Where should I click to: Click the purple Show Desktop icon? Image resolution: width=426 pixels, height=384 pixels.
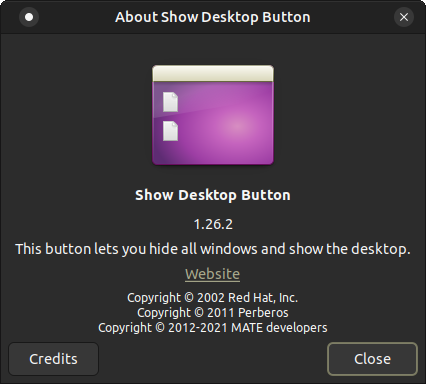click(213, 115)
